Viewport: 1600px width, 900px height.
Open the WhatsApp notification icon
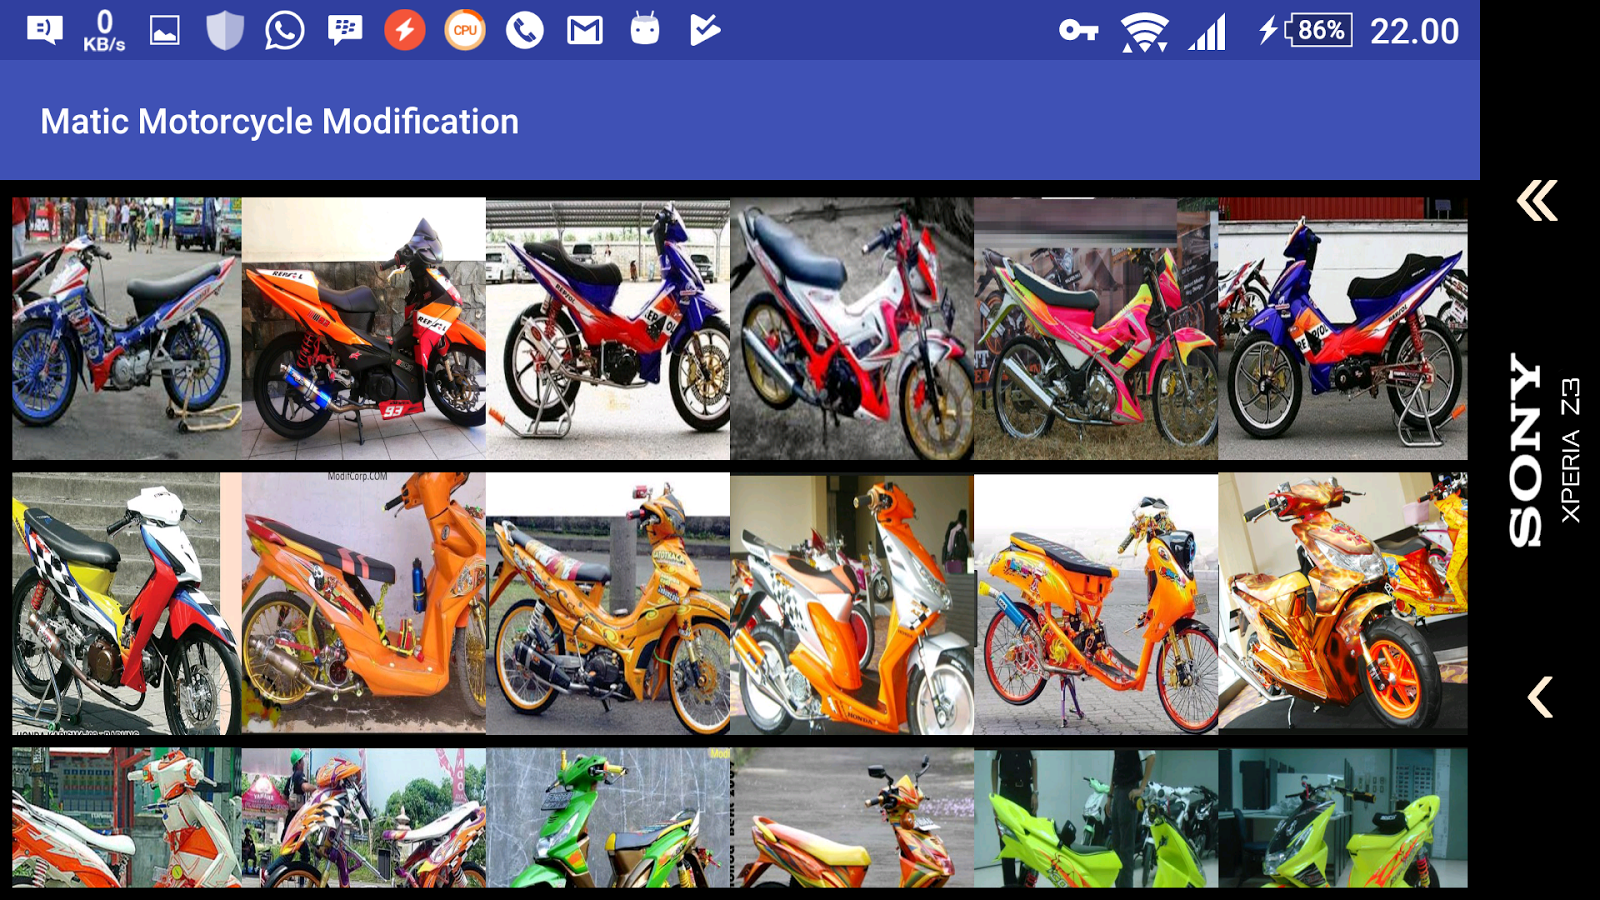pos(285,30)
